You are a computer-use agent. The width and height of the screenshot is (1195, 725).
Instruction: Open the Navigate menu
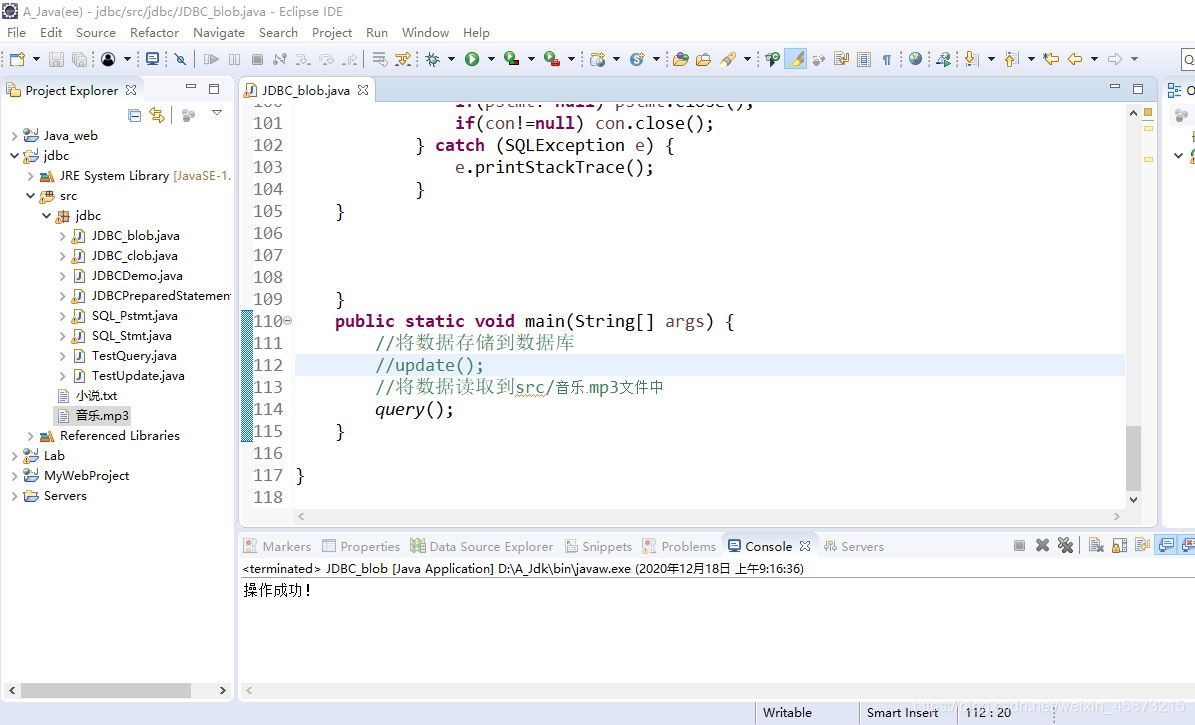click(219, 33)
